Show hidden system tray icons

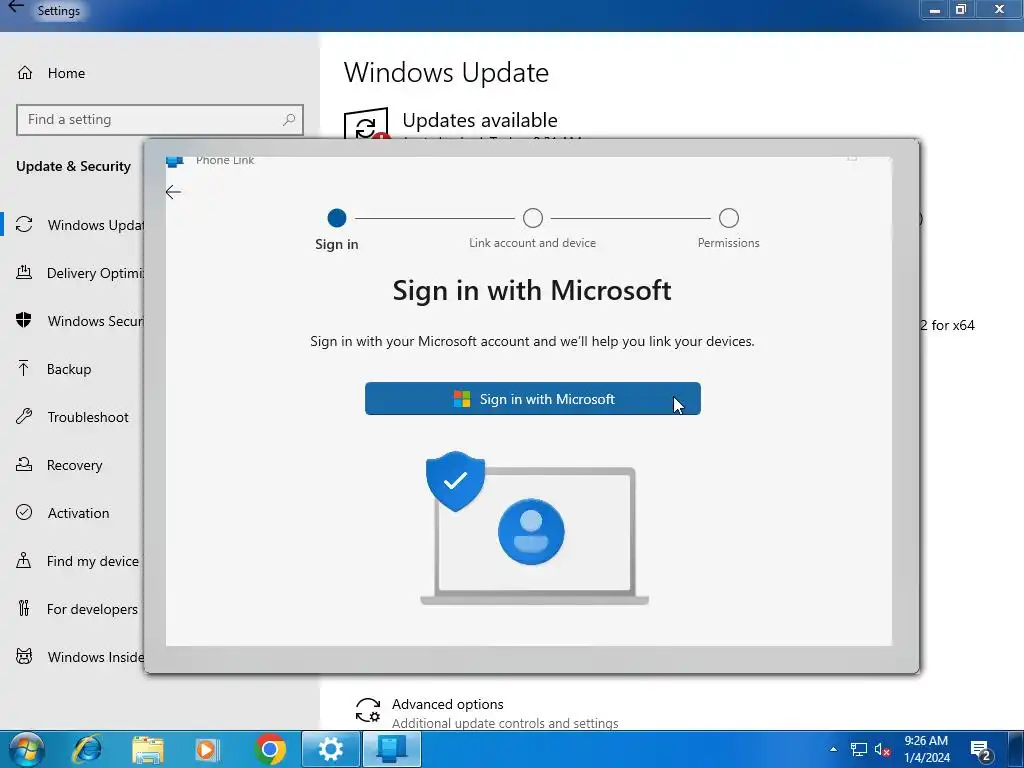(x=833, y=749)
